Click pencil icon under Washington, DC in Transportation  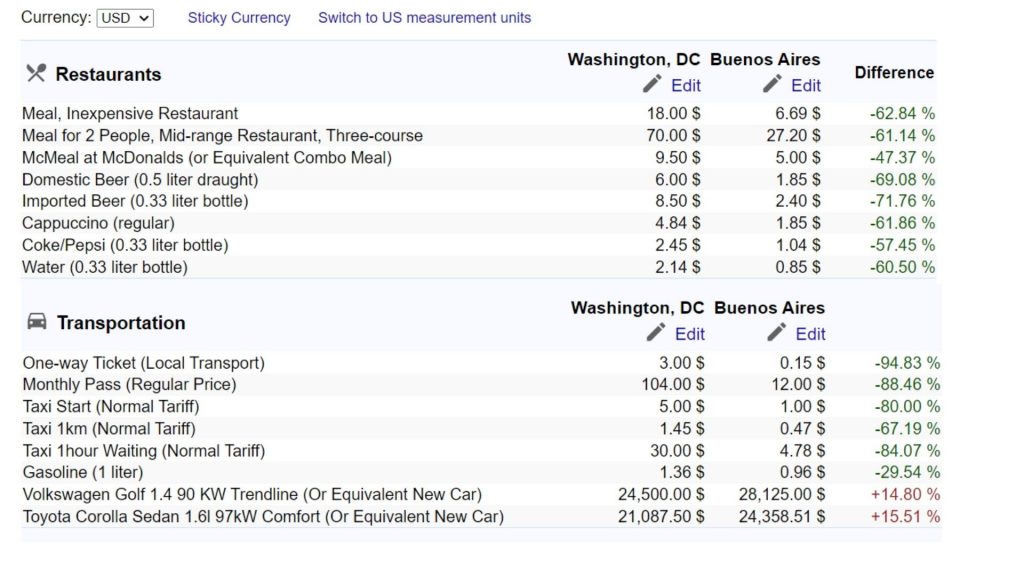click(657, 333)
